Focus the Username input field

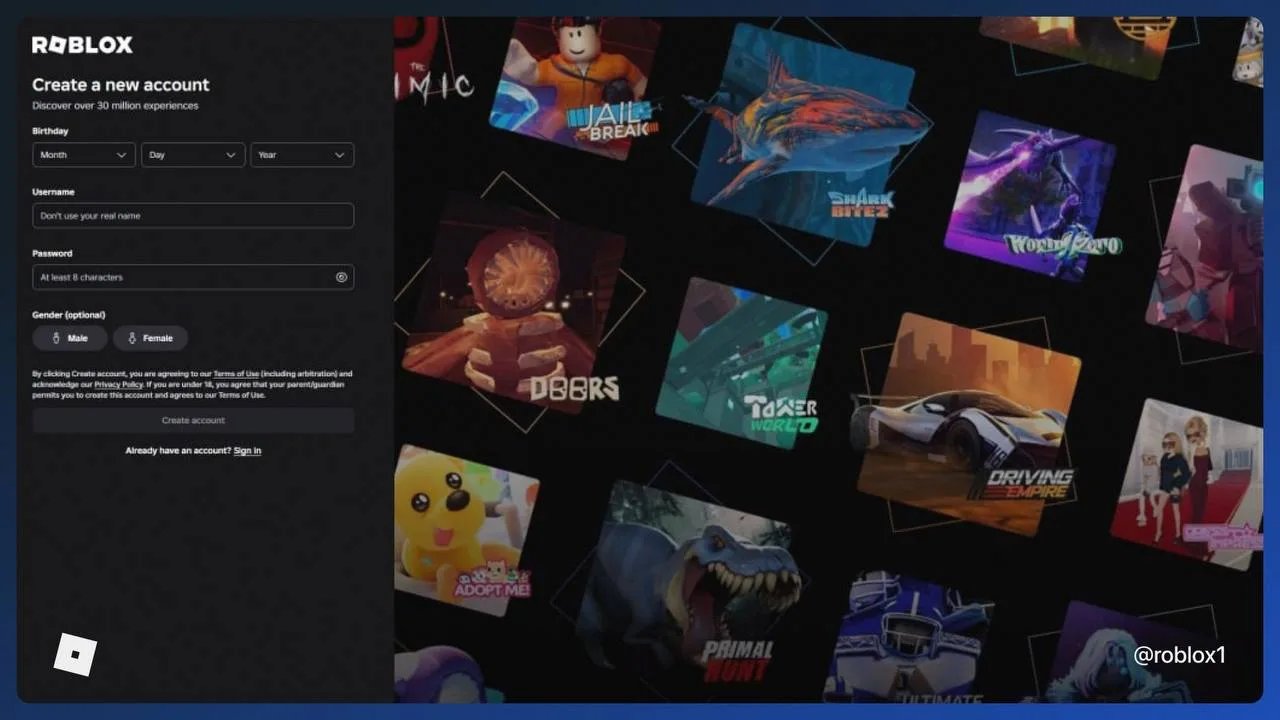click(193, 216)
